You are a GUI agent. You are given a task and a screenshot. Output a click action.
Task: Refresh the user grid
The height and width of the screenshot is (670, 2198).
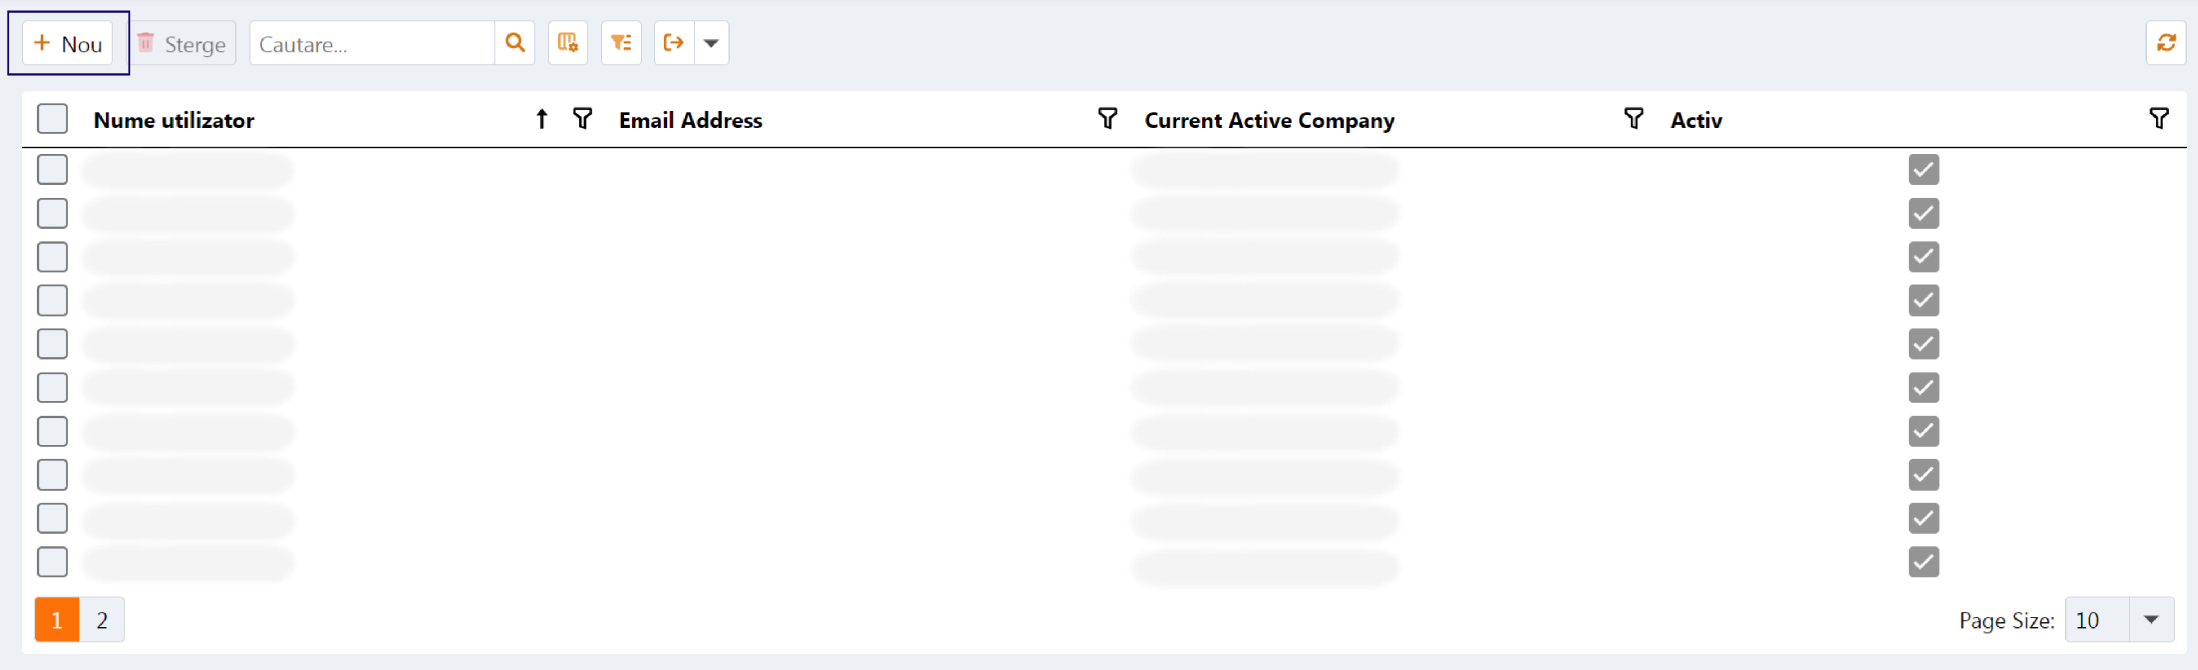click(x=2166, y=43)
